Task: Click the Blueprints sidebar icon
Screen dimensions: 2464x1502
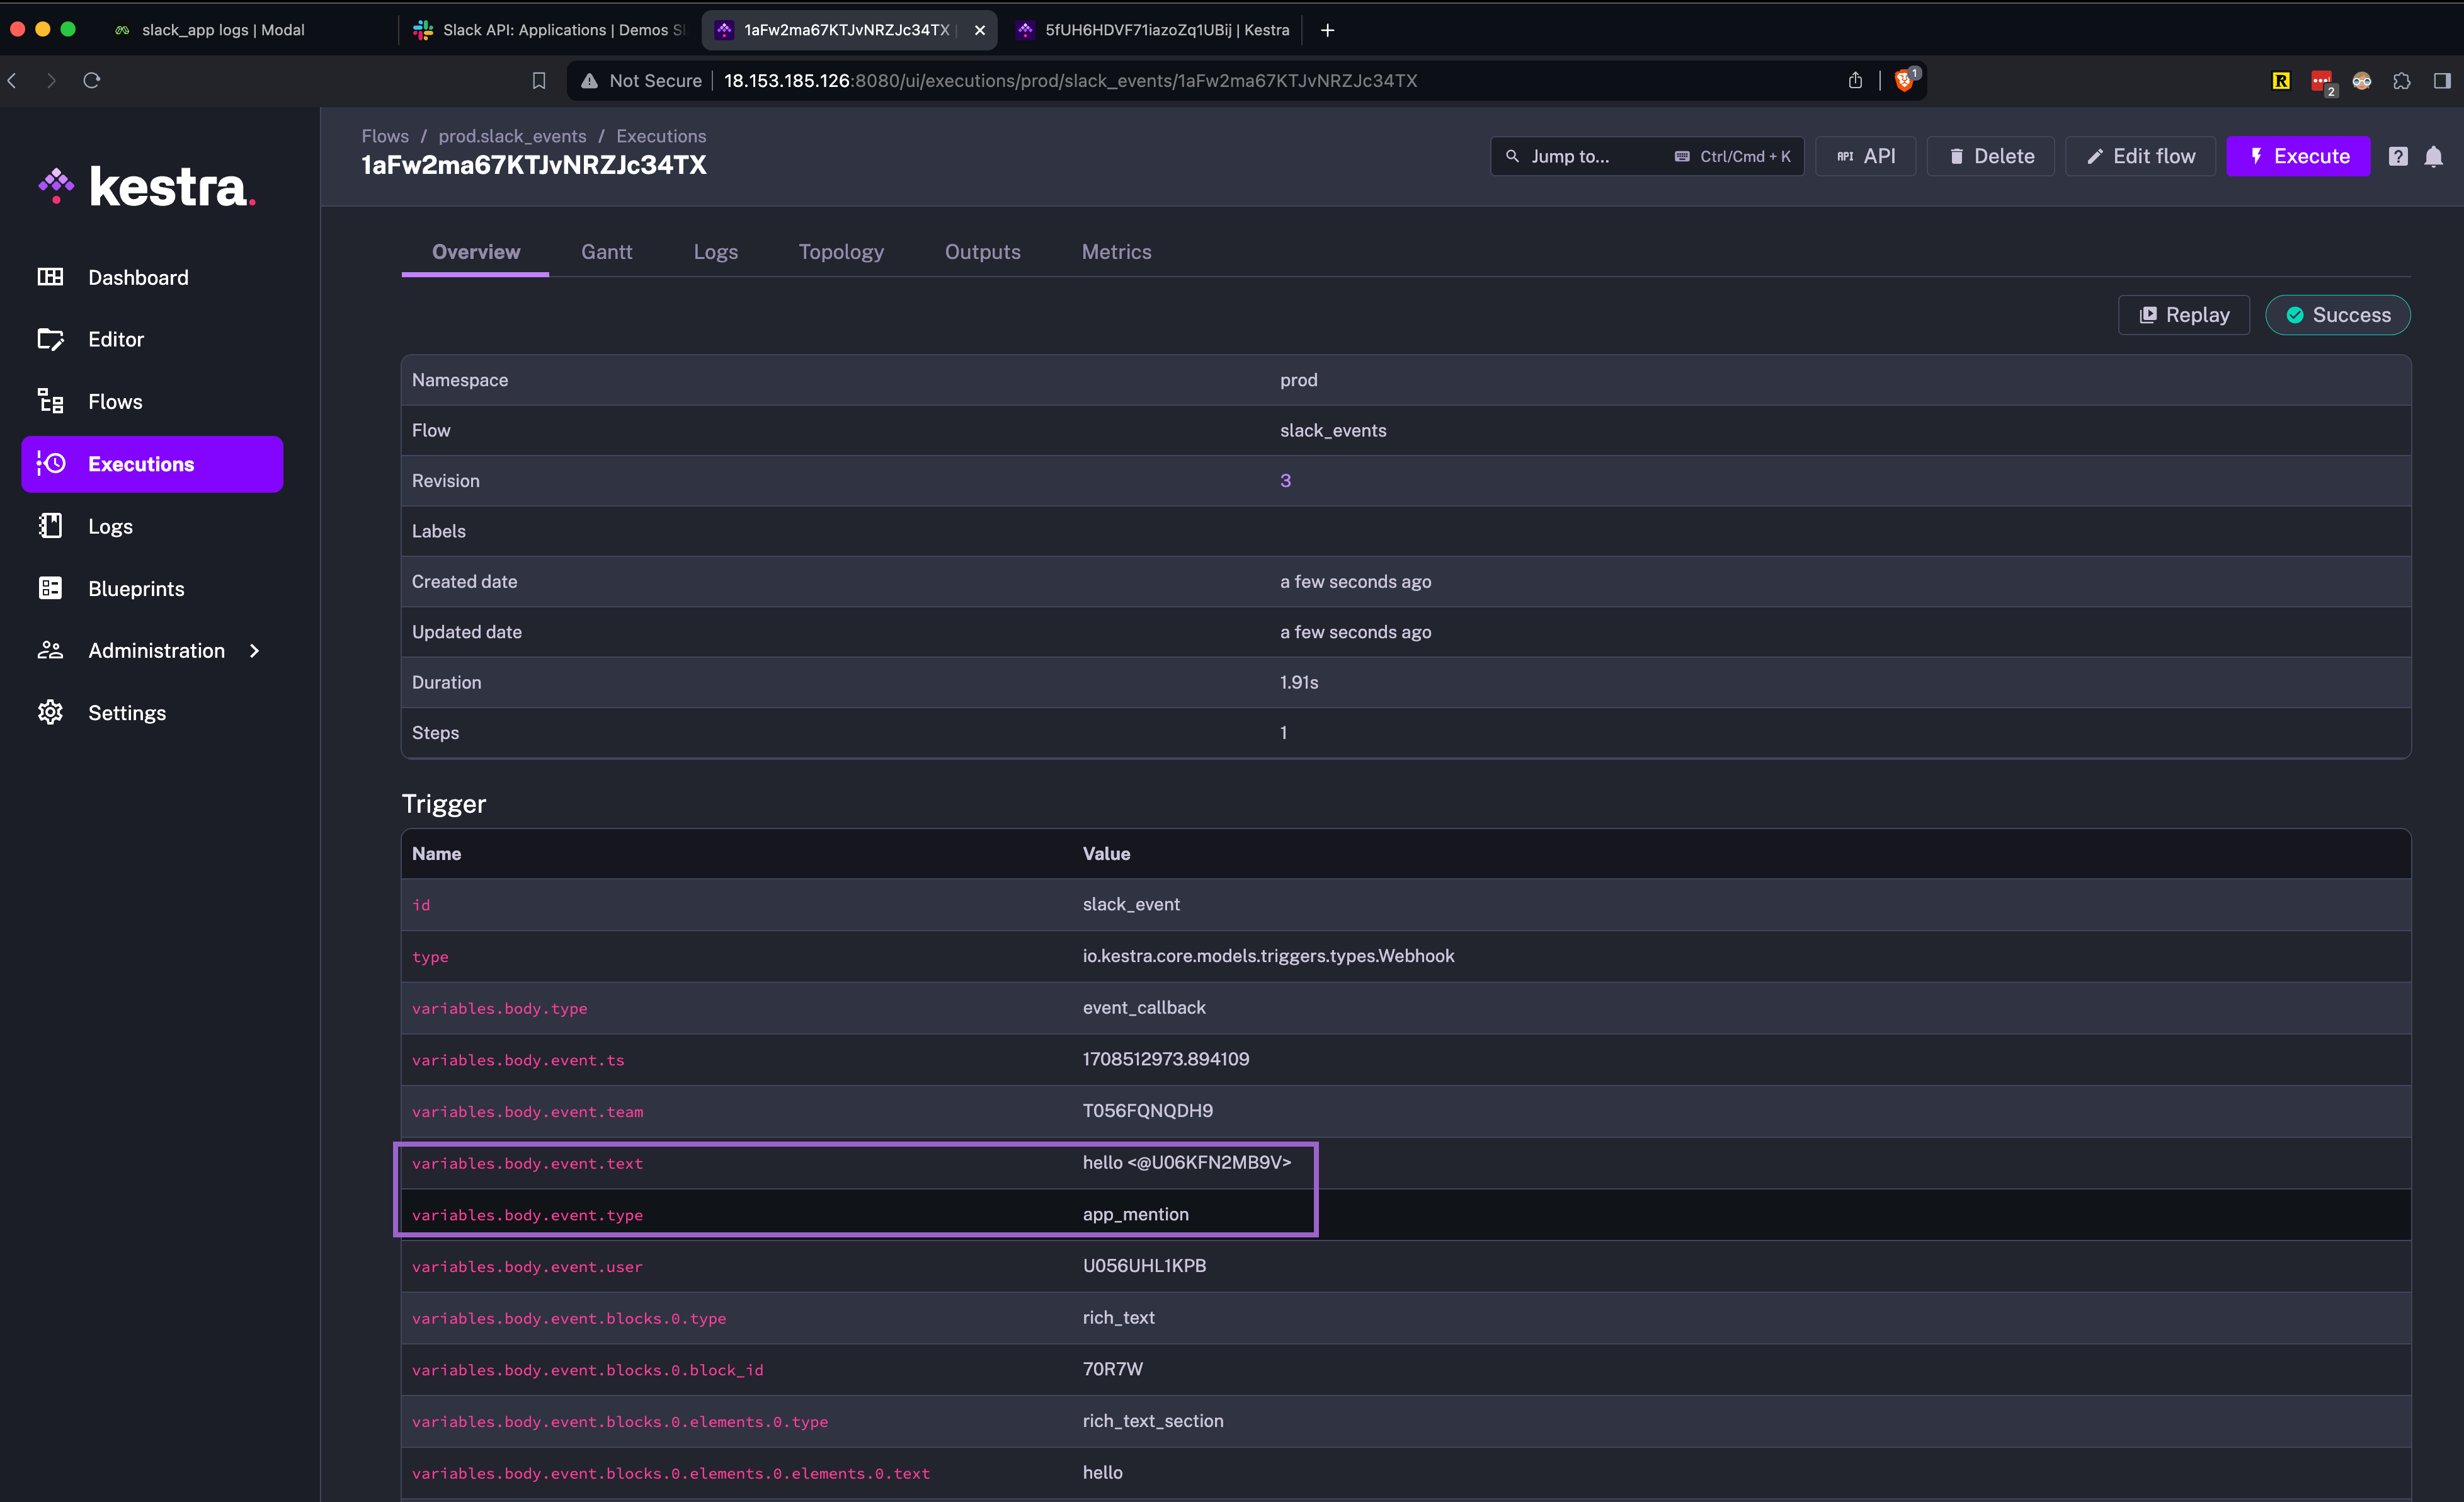Action: (x=50, y=588)
